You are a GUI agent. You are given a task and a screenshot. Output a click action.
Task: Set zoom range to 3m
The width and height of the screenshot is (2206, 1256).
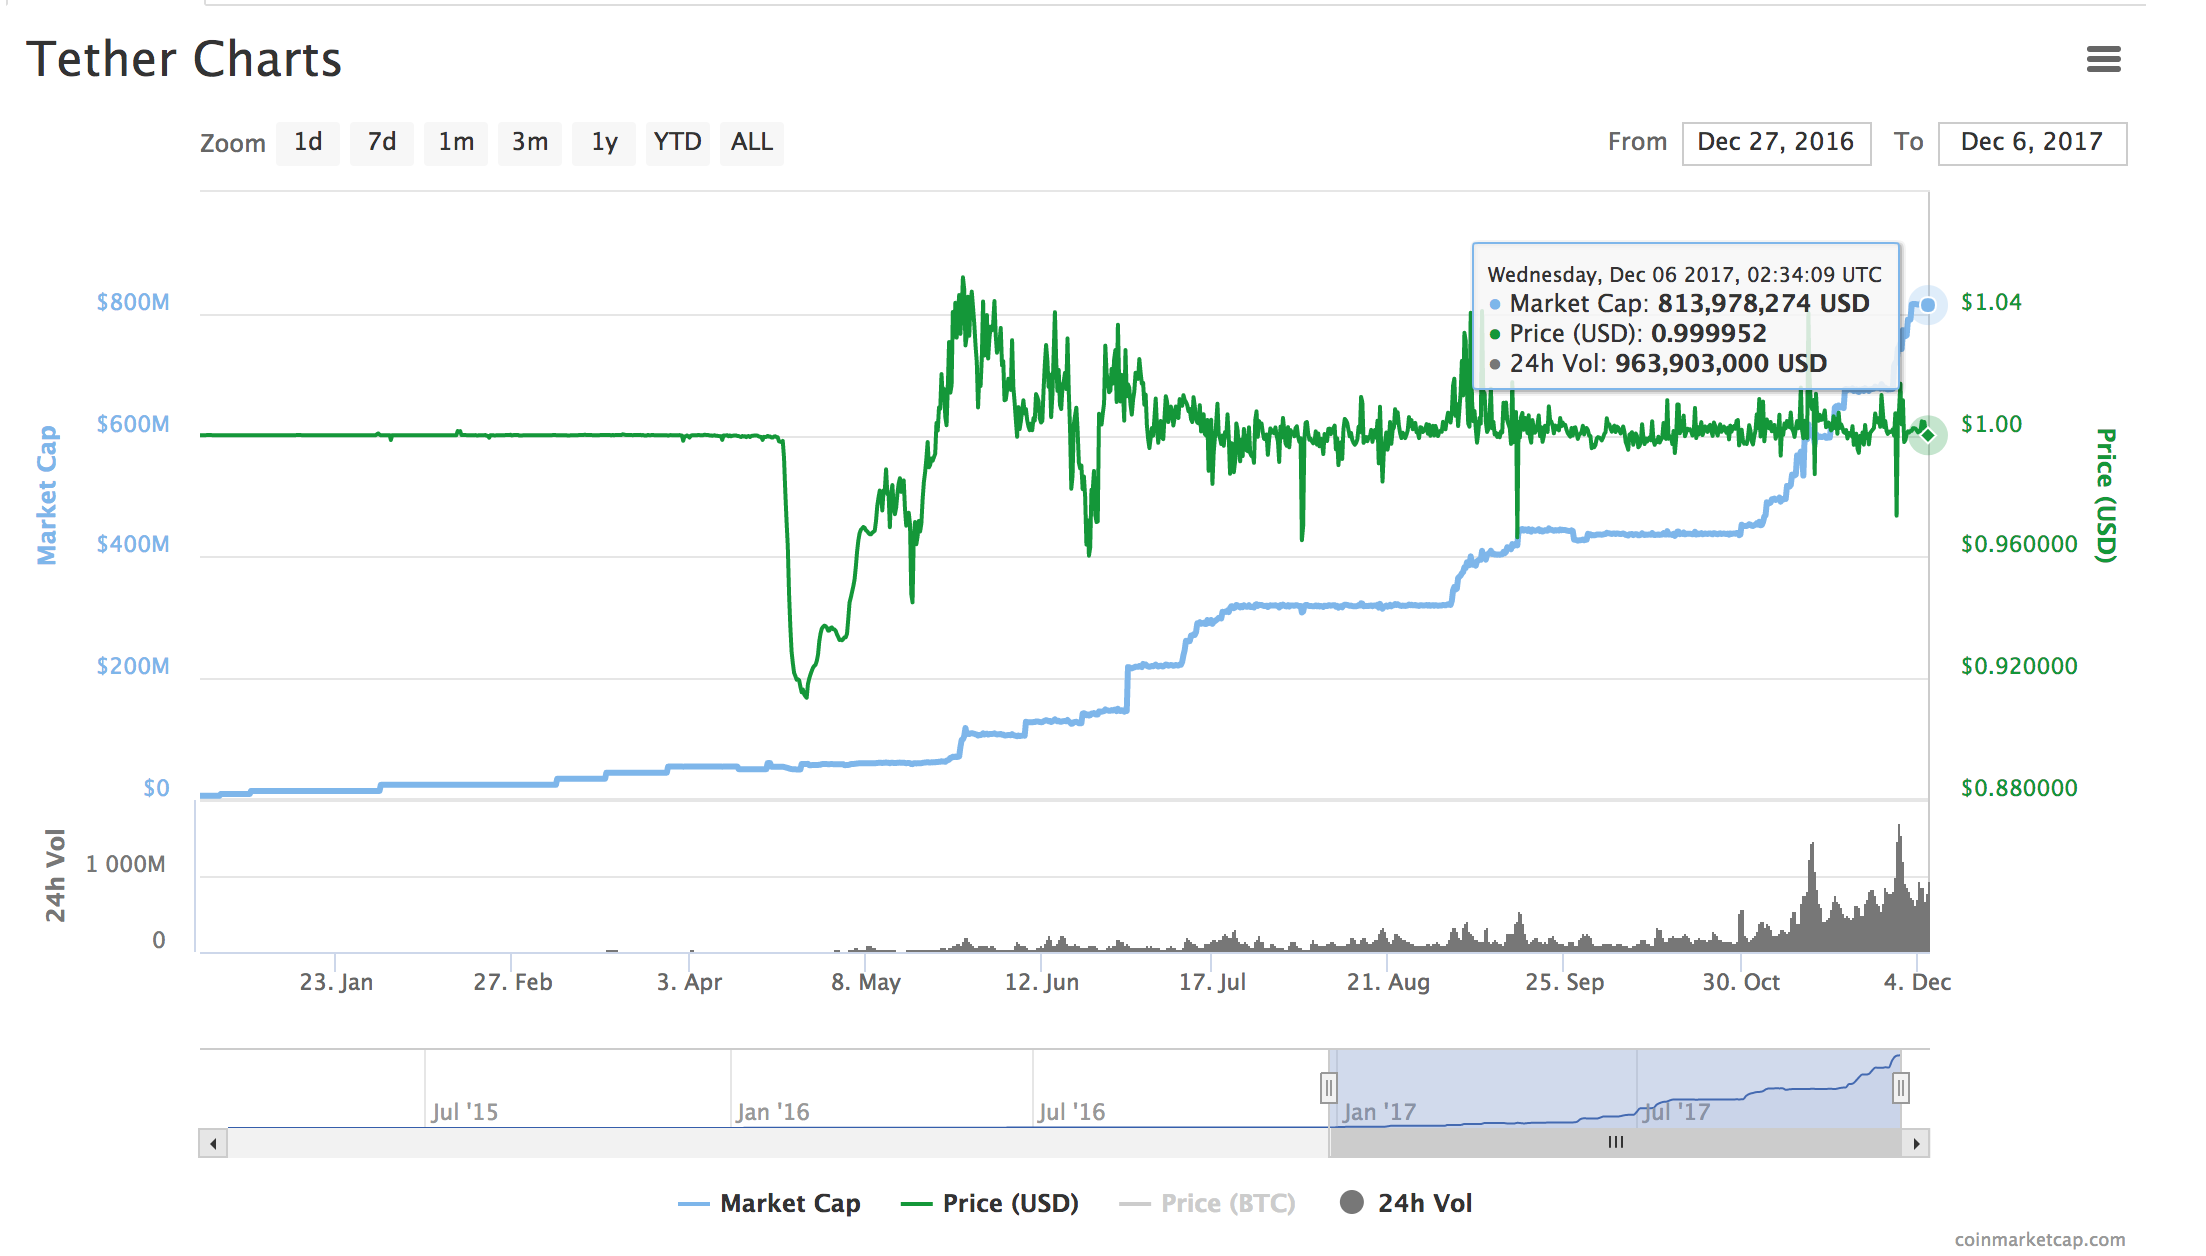pos(530,142)
